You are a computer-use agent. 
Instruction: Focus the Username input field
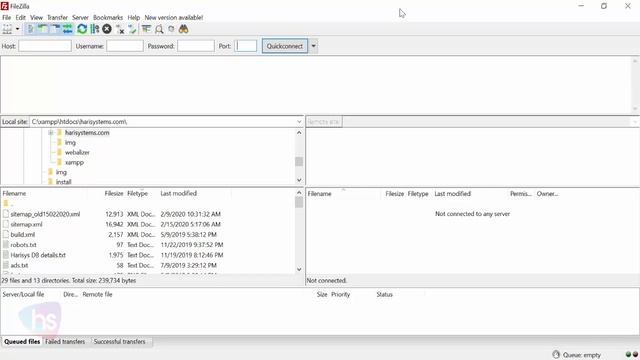pos(125,46)
